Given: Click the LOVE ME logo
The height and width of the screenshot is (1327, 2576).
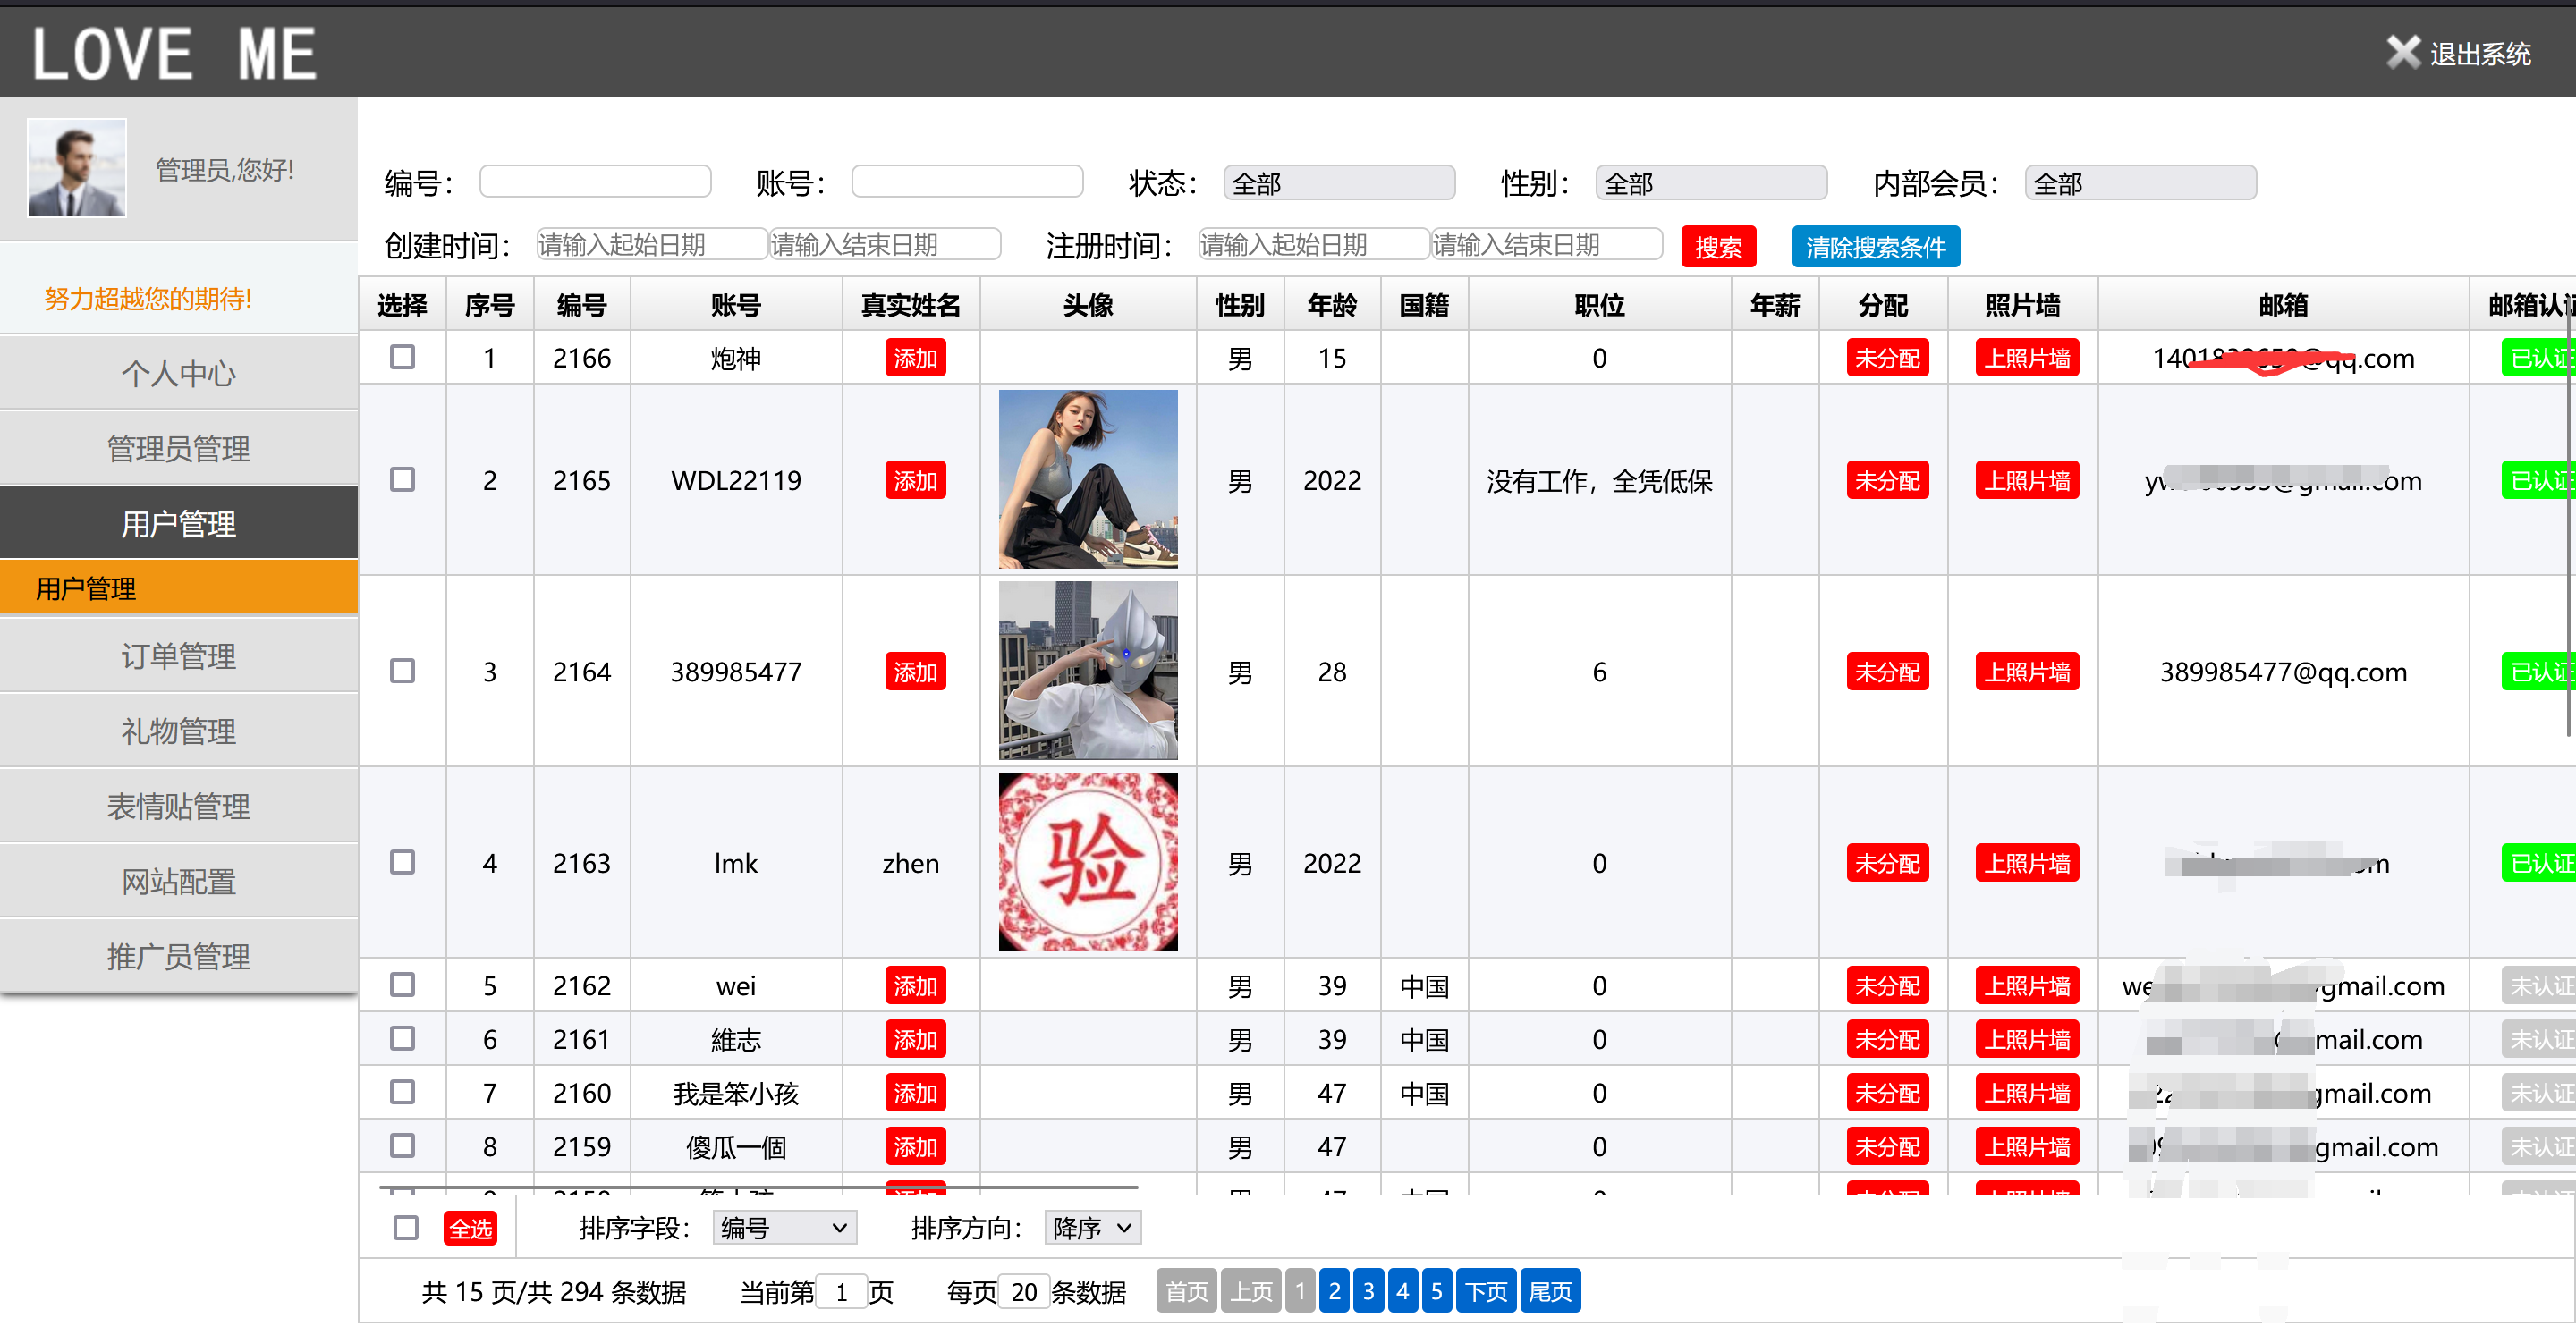Looking at the screenshot, I should pyautogui.click(x=174, y=54).
